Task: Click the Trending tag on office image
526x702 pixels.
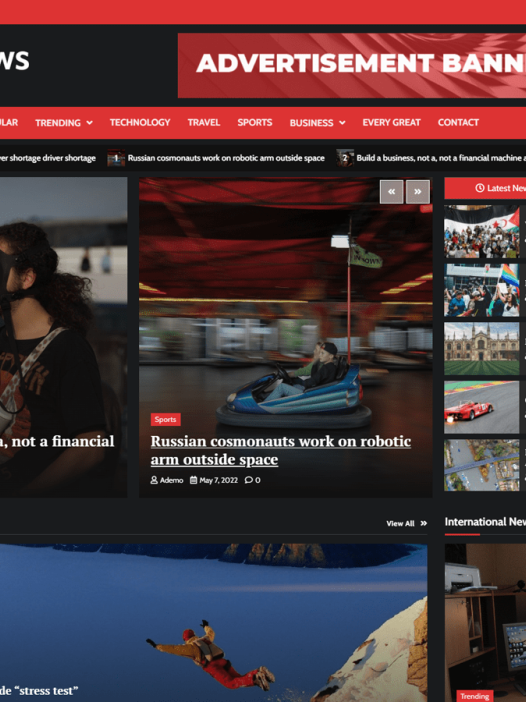Action: [x=475, y=696]
